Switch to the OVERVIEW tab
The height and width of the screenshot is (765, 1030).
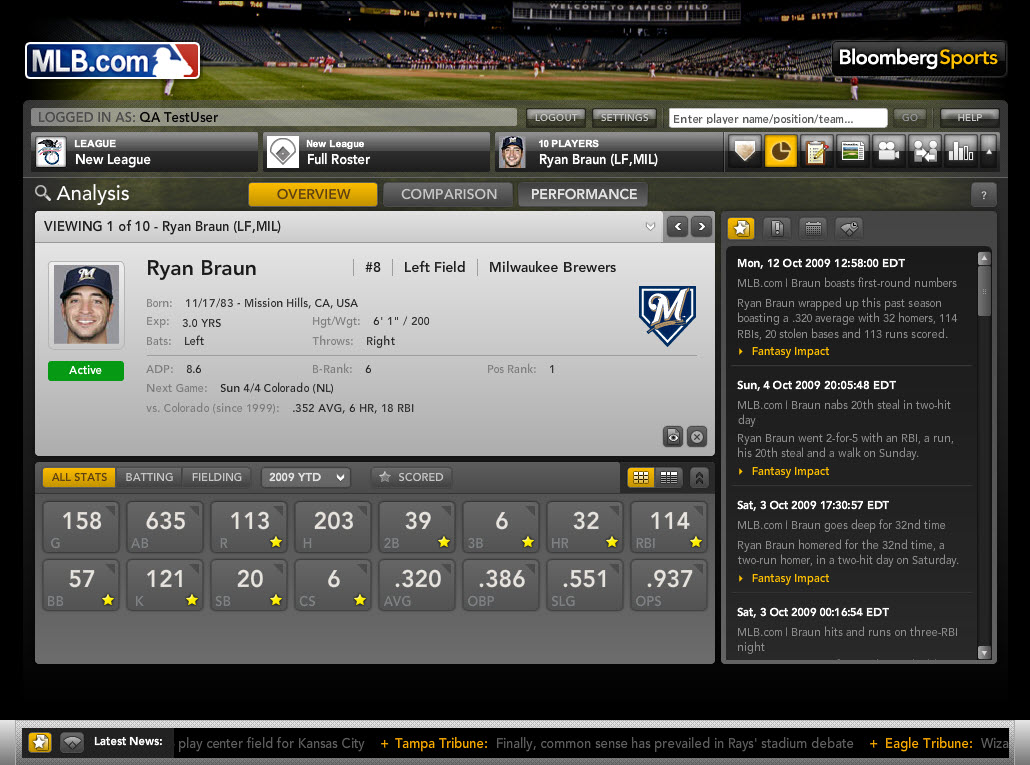click(x=313, y=194)
